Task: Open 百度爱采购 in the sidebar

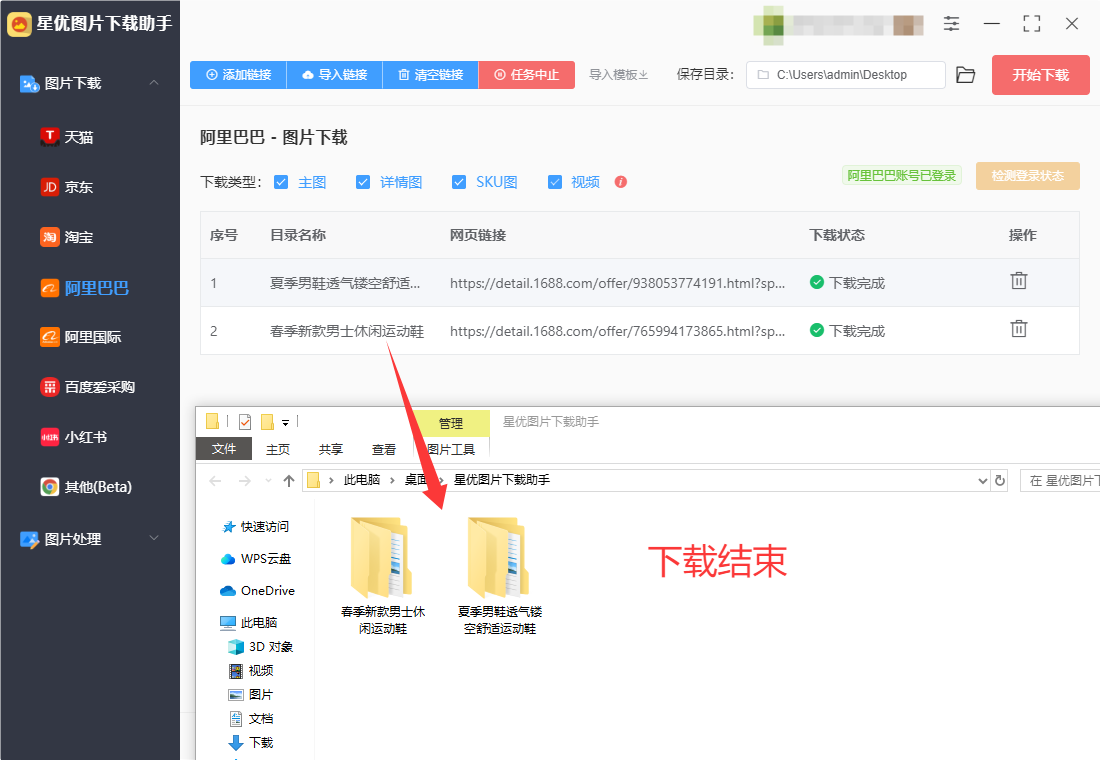Action: click(x=88, y=387)
